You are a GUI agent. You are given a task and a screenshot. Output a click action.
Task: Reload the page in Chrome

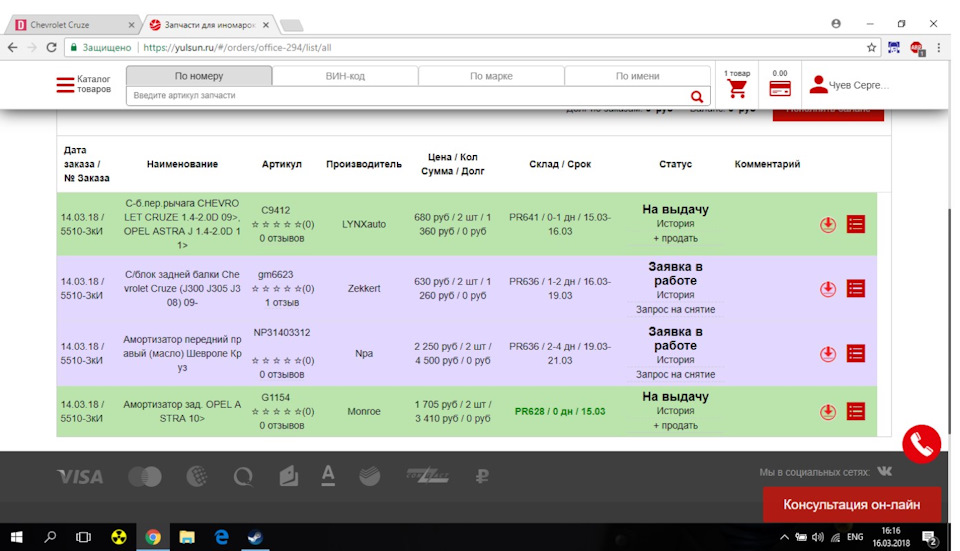click(x=51, y=47)
